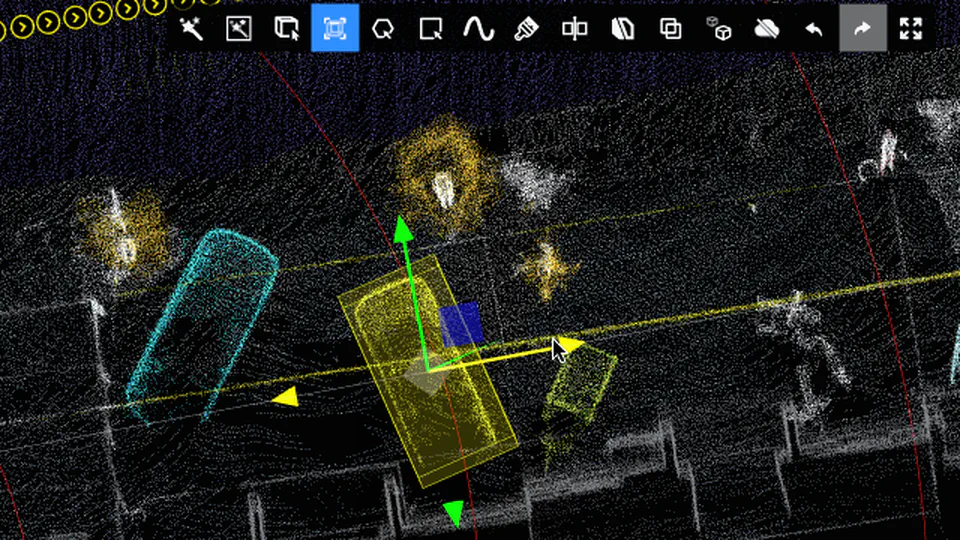Image resolution: width=960 pixels, height=540 pixels.
Task: Click the small olive-green cuboid
Action: coord(580,385)
